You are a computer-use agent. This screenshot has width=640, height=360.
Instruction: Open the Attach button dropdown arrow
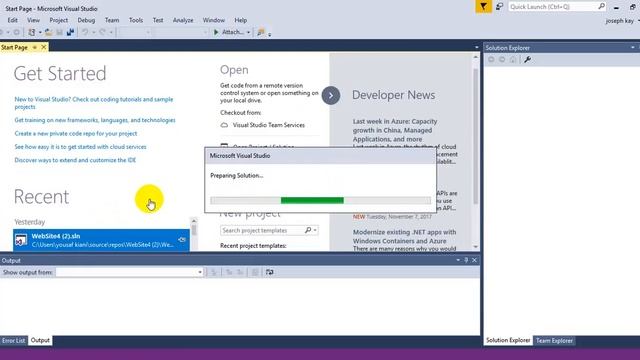pos(248,32)
